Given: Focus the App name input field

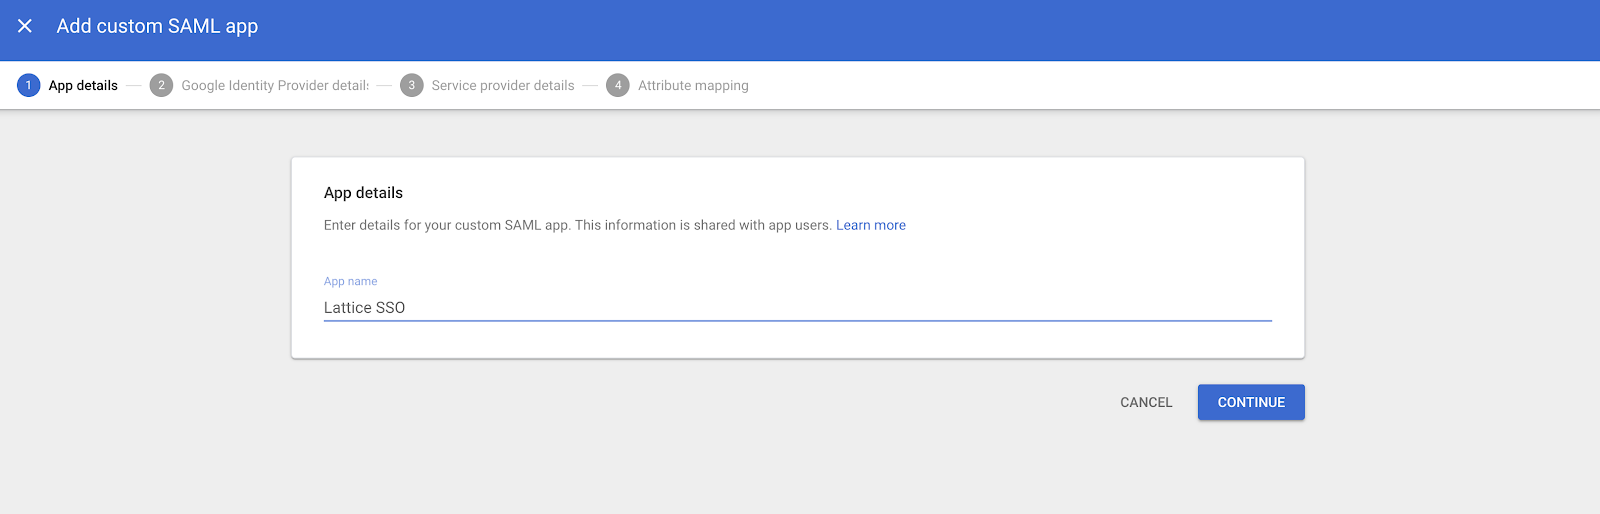Looking at the screenshot, I should [797, 307].
